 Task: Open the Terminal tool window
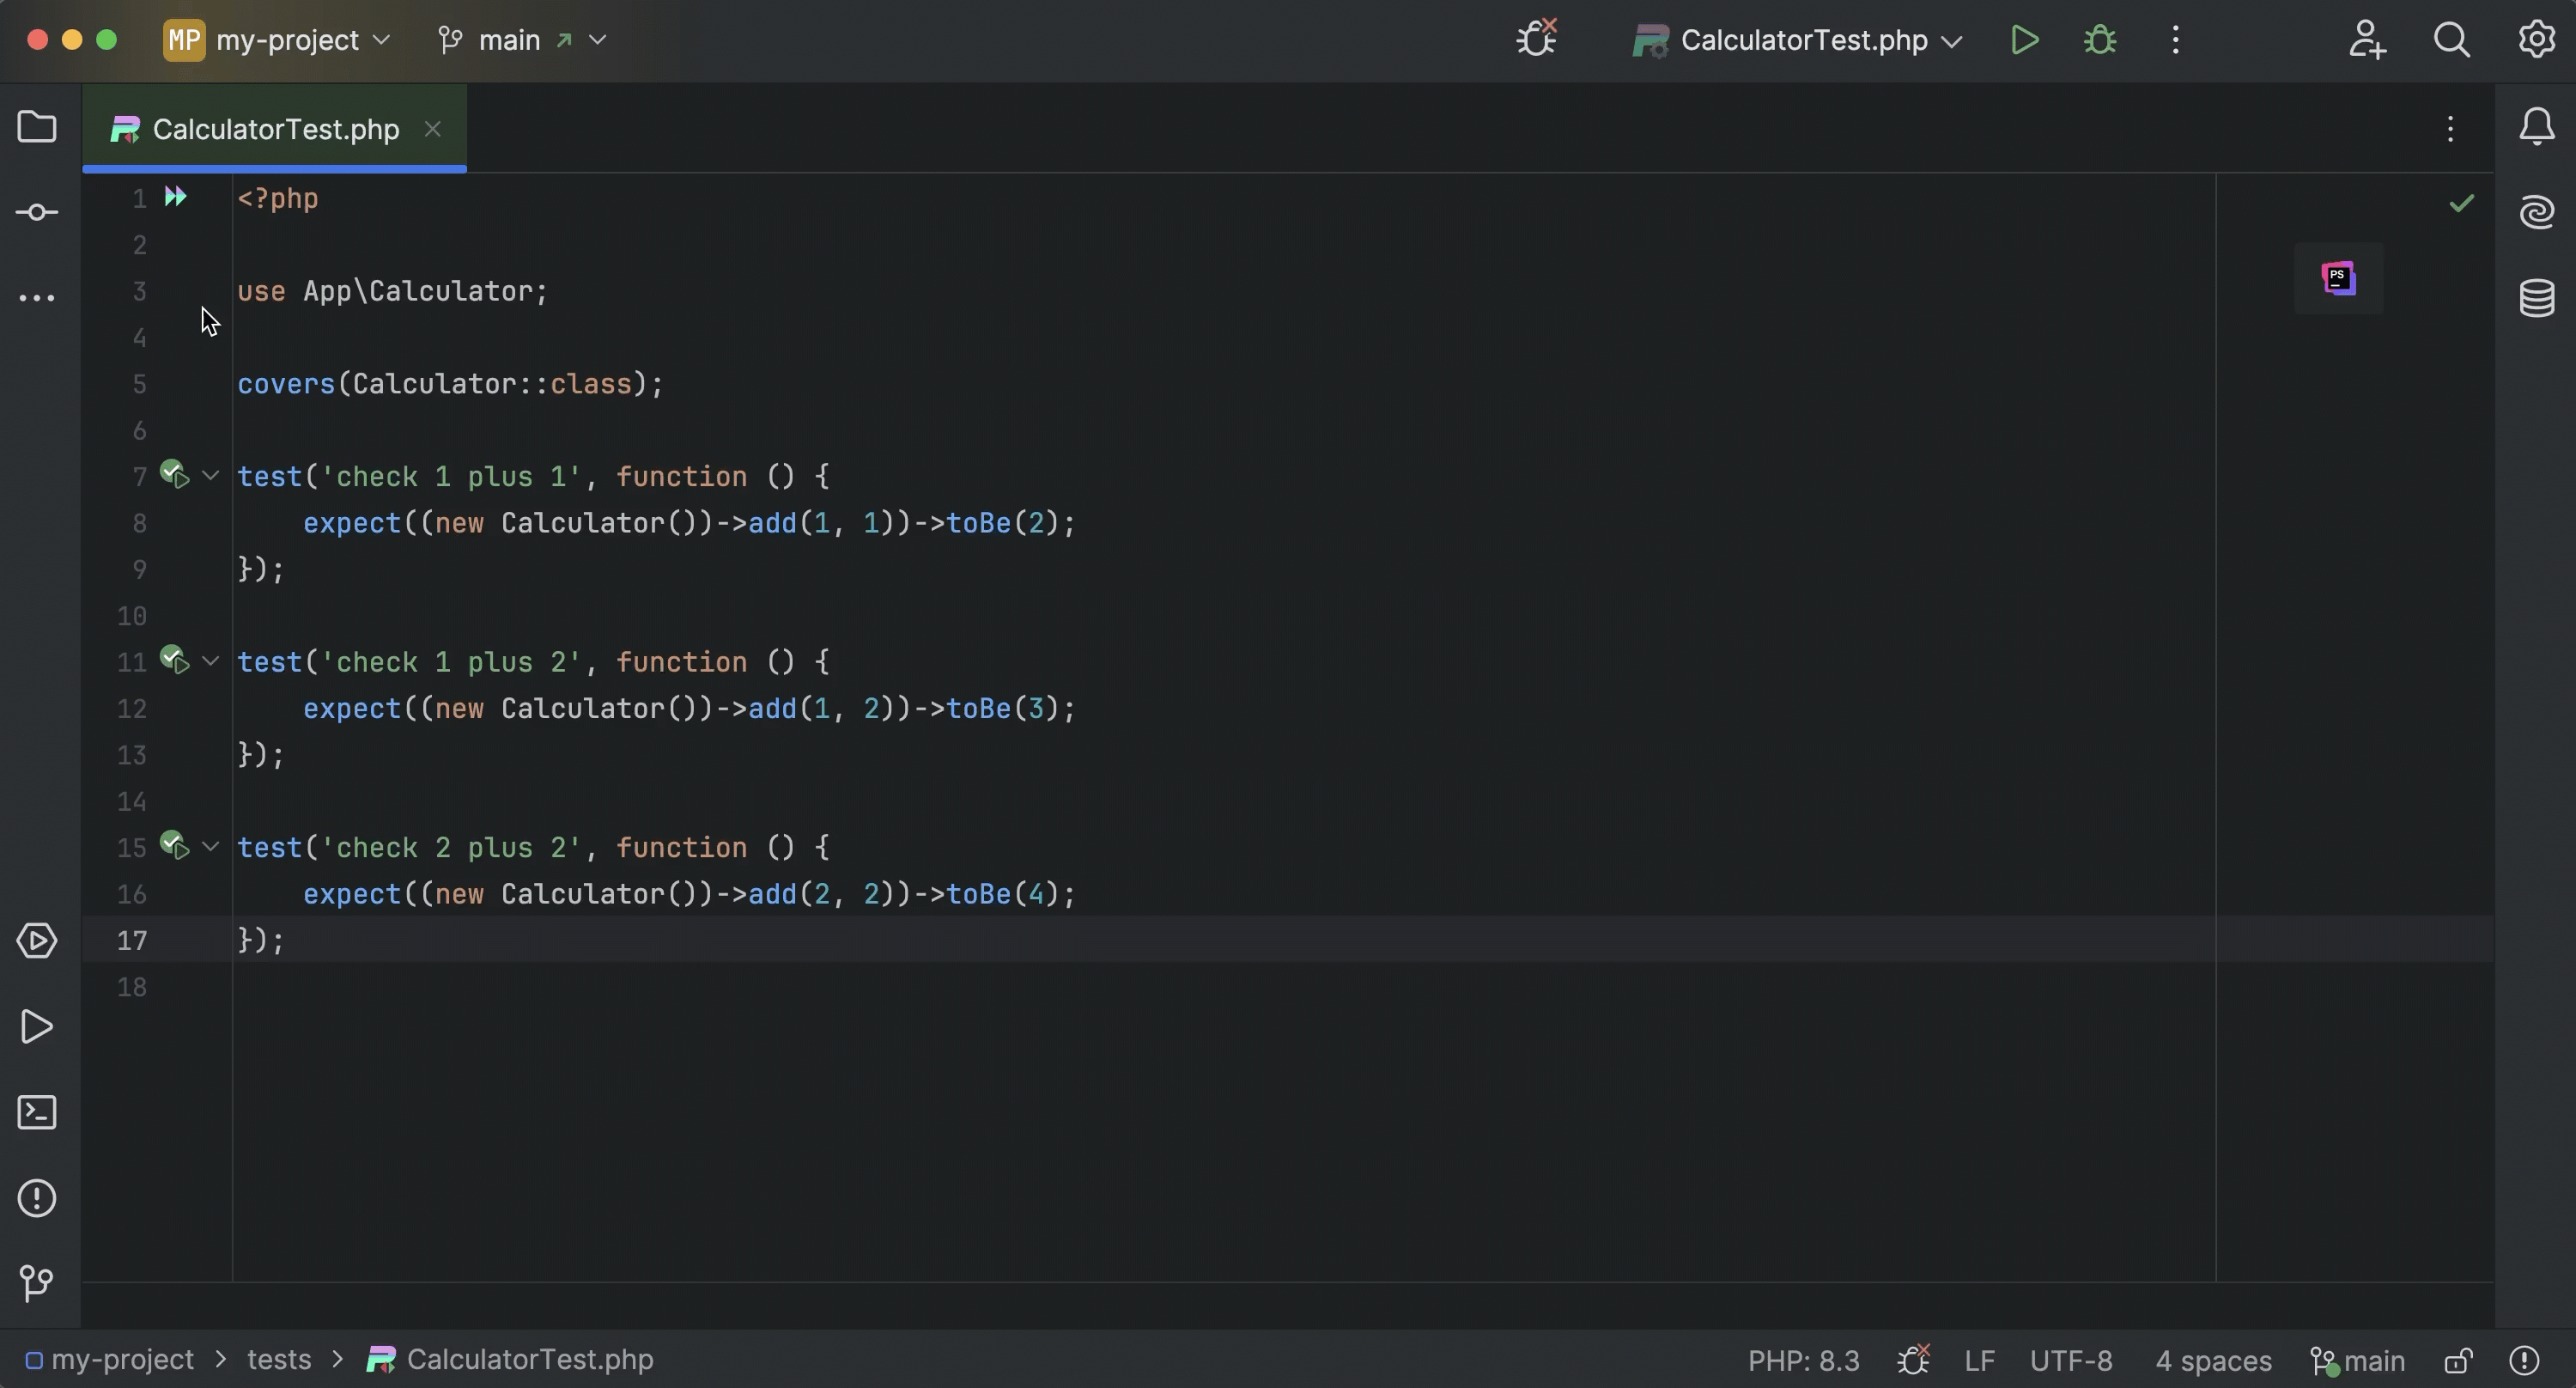click(x=37, y=1112)
